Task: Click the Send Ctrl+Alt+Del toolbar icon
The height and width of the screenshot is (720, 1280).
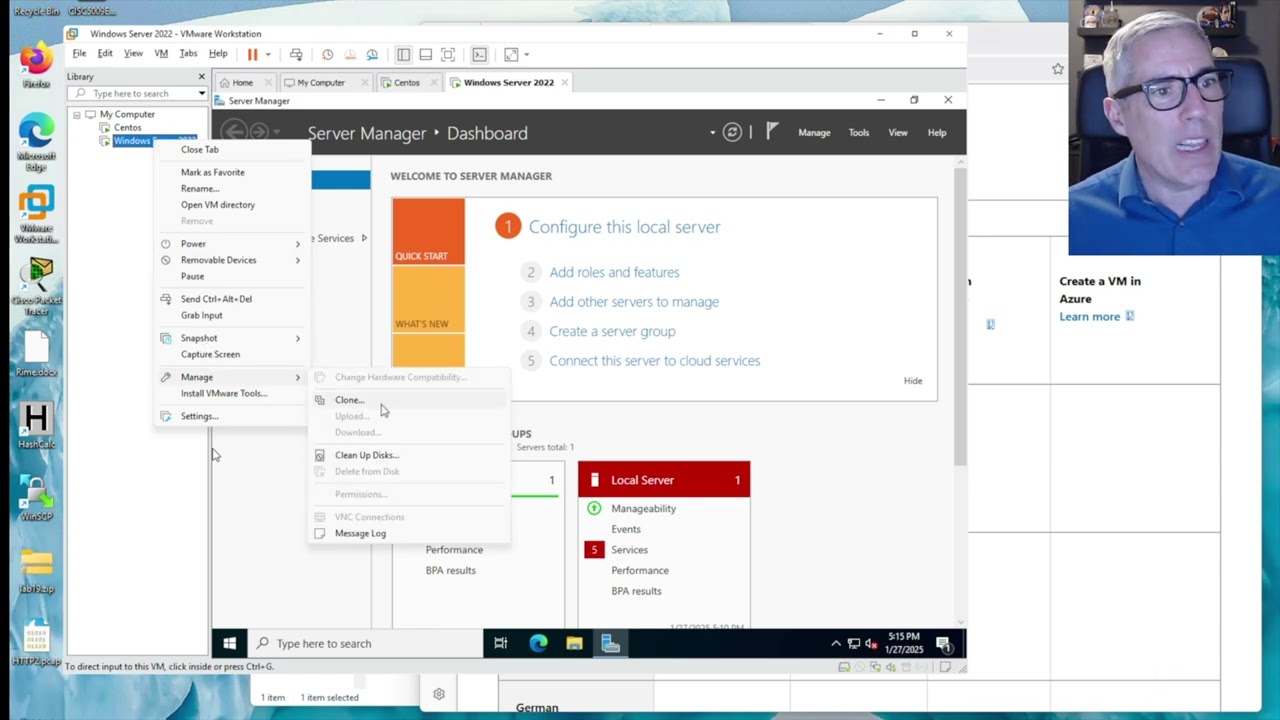Action: [296, 54]
